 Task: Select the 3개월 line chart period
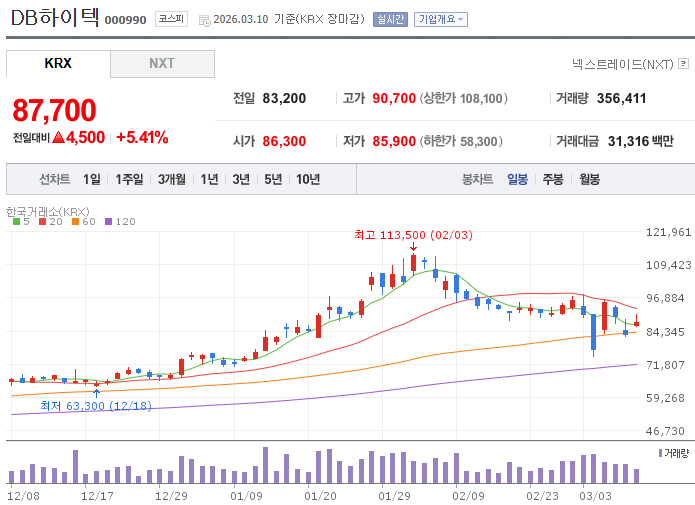[x=172, y=179]
